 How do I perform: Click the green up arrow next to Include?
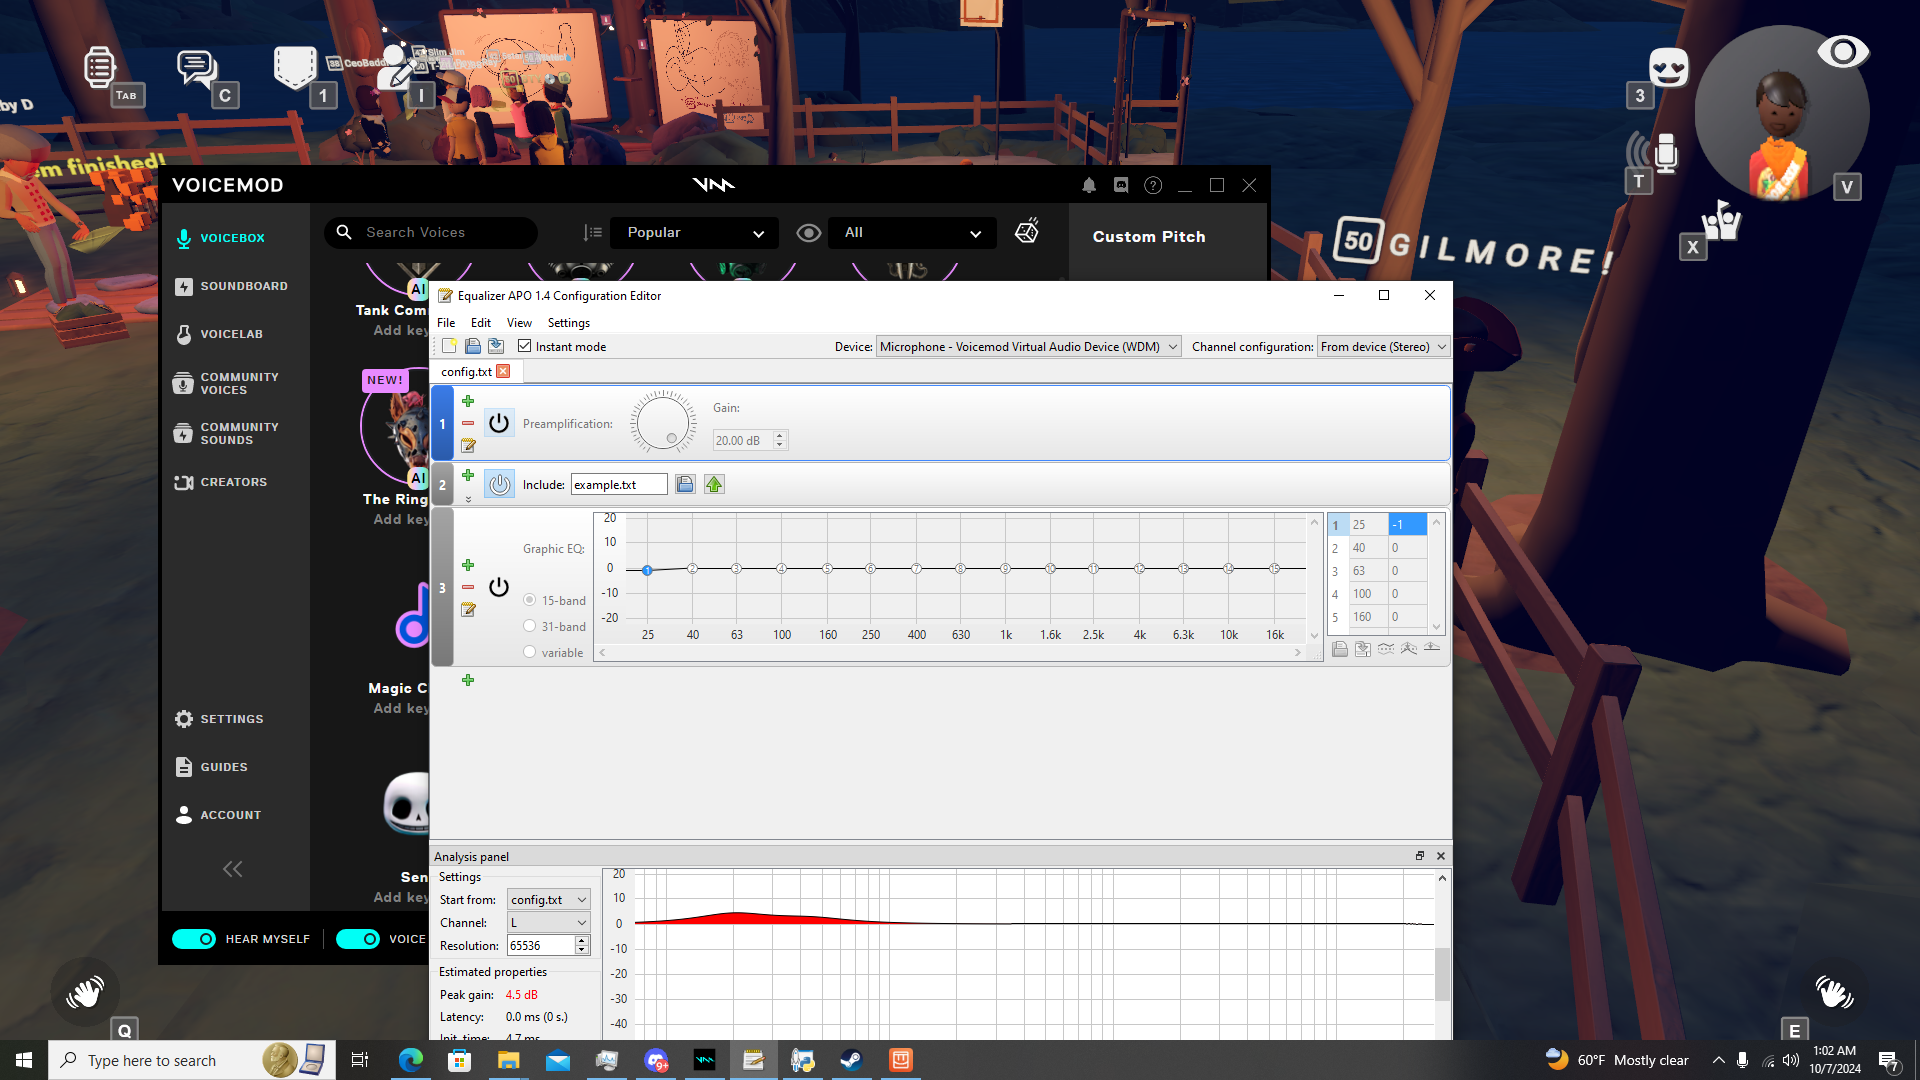tap(714, 484)
